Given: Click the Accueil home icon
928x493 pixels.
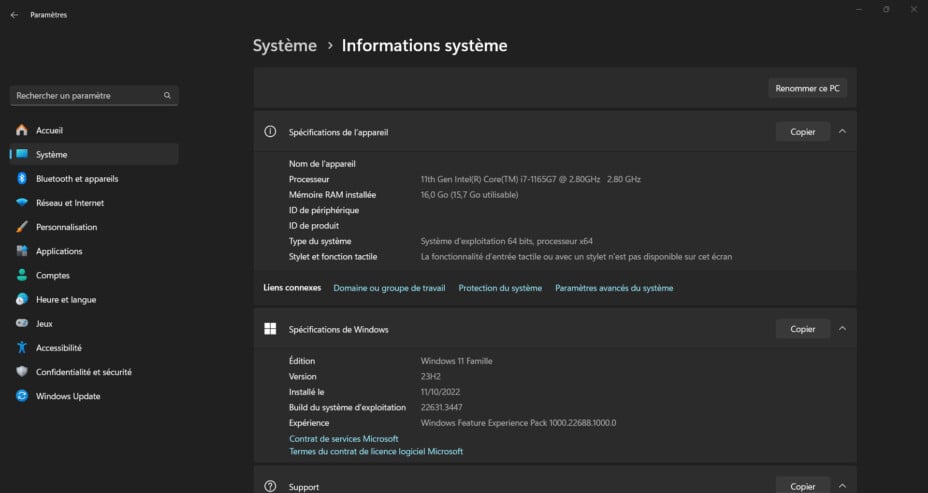Looking at the screenshot, I should [22, 130].
